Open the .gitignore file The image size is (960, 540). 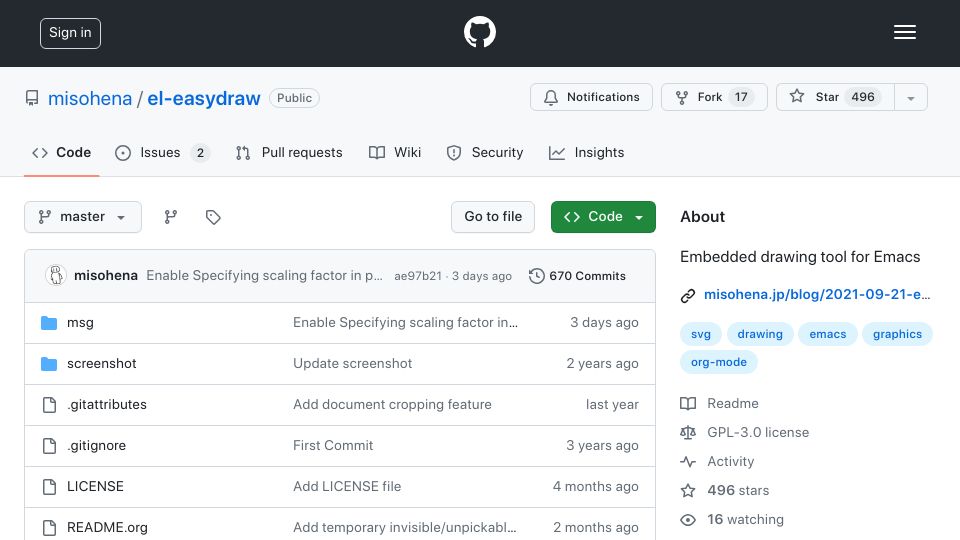point(96,446)
